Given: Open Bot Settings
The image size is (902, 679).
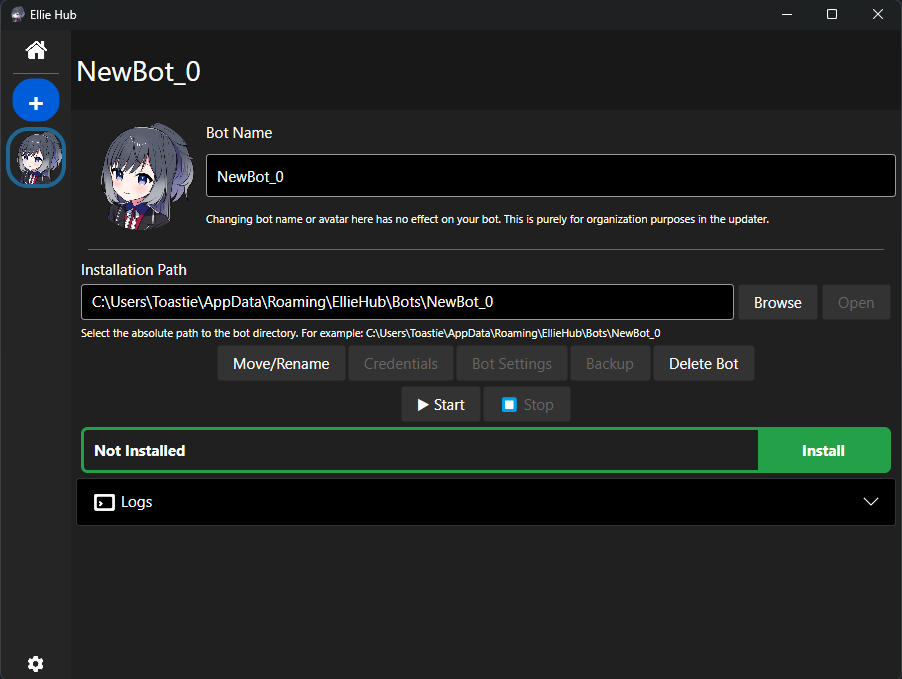Looking at the screenshot, I should pyautogui.click(x=512, y=363).
